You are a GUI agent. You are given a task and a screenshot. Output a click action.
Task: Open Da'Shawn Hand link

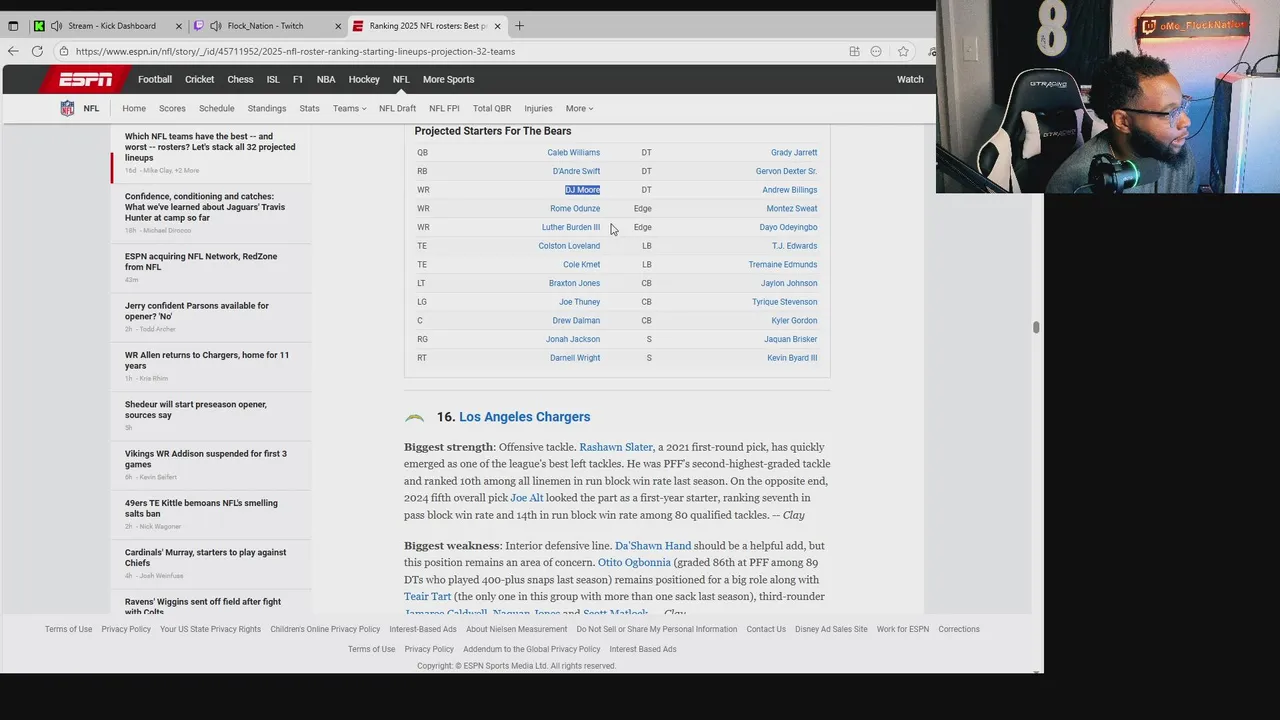(653, 546)
